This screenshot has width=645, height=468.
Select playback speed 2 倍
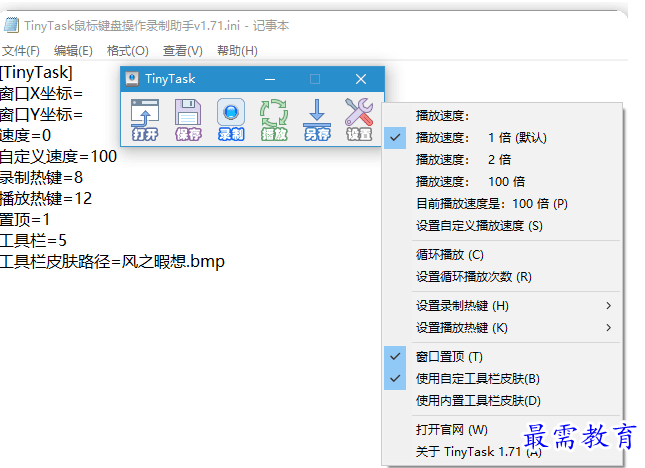click(x=502, y=160)
